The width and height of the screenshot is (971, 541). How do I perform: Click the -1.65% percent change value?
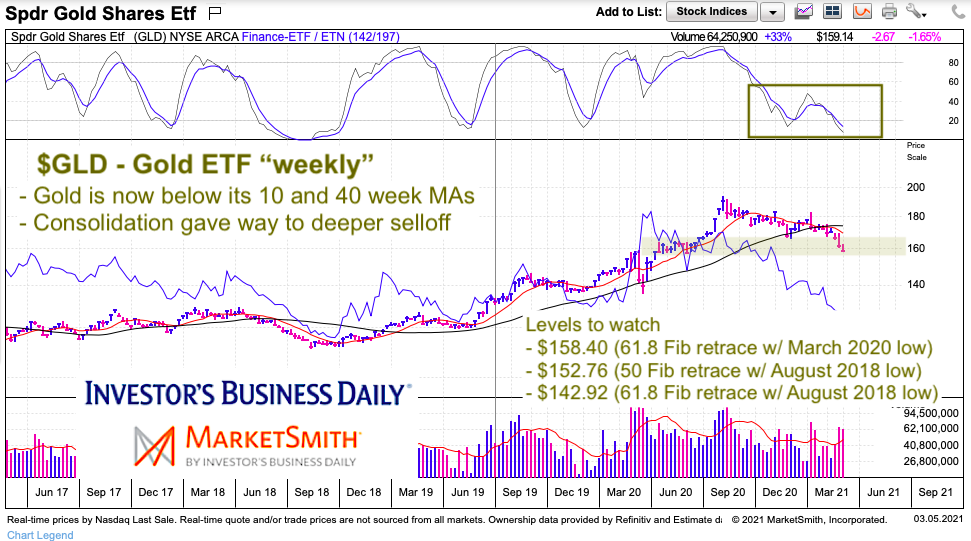click(925, 37)
